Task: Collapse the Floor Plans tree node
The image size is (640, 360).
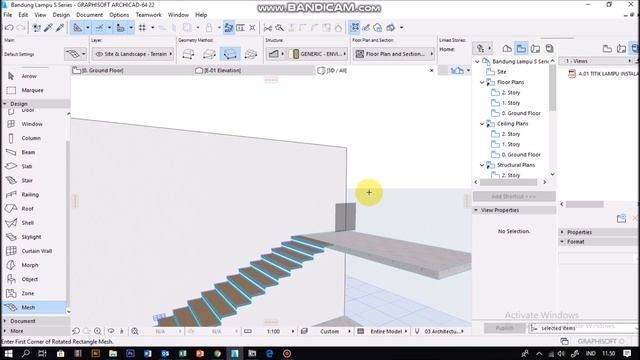Action: pyautogui.click(x=482, y=82)
